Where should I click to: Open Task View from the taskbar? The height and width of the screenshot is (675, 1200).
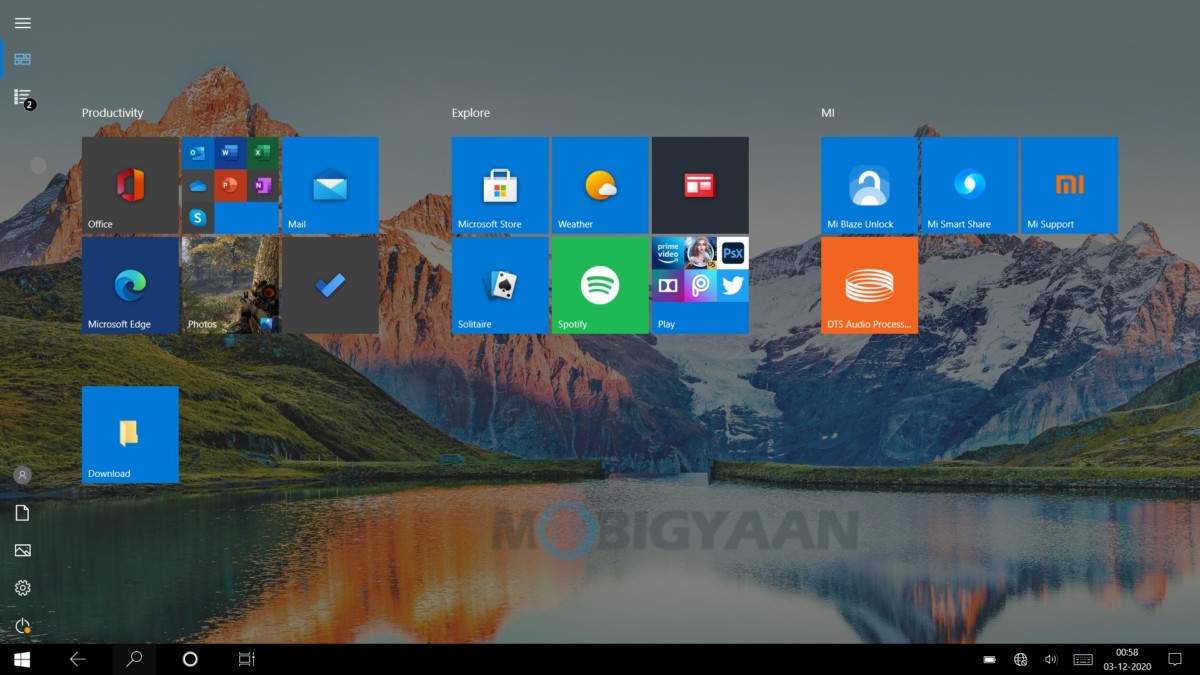(245, 659)
